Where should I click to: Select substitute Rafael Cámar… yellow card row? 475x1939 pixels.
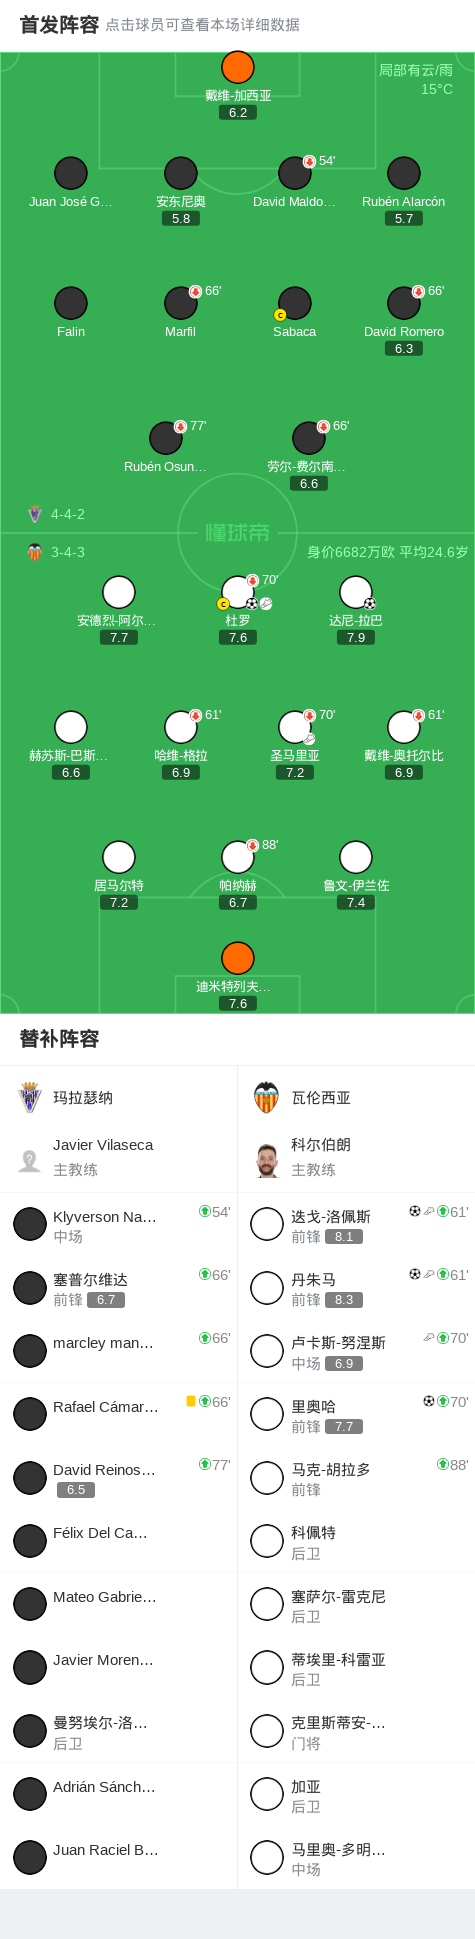pyautogui.click(x=119, y=1415)
